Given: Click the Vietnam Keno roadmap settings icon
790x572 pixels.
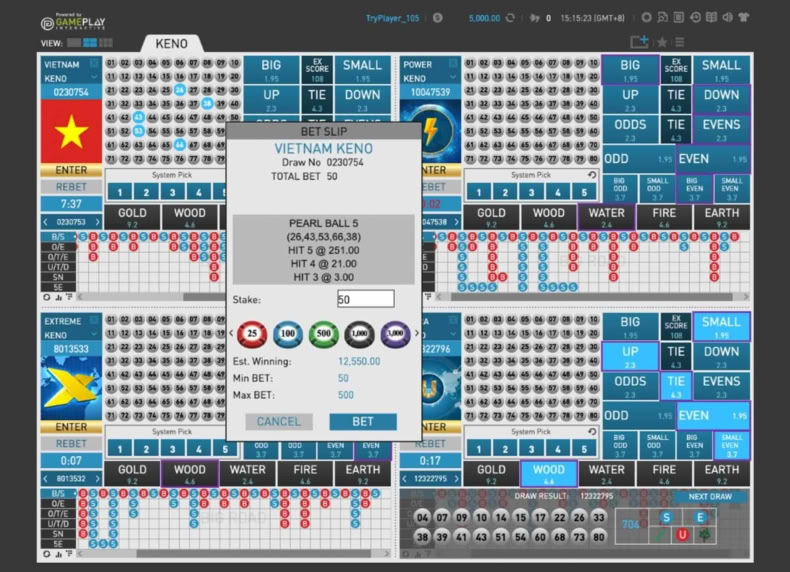Looking at the screenshot, I should (x=46, y=297).
